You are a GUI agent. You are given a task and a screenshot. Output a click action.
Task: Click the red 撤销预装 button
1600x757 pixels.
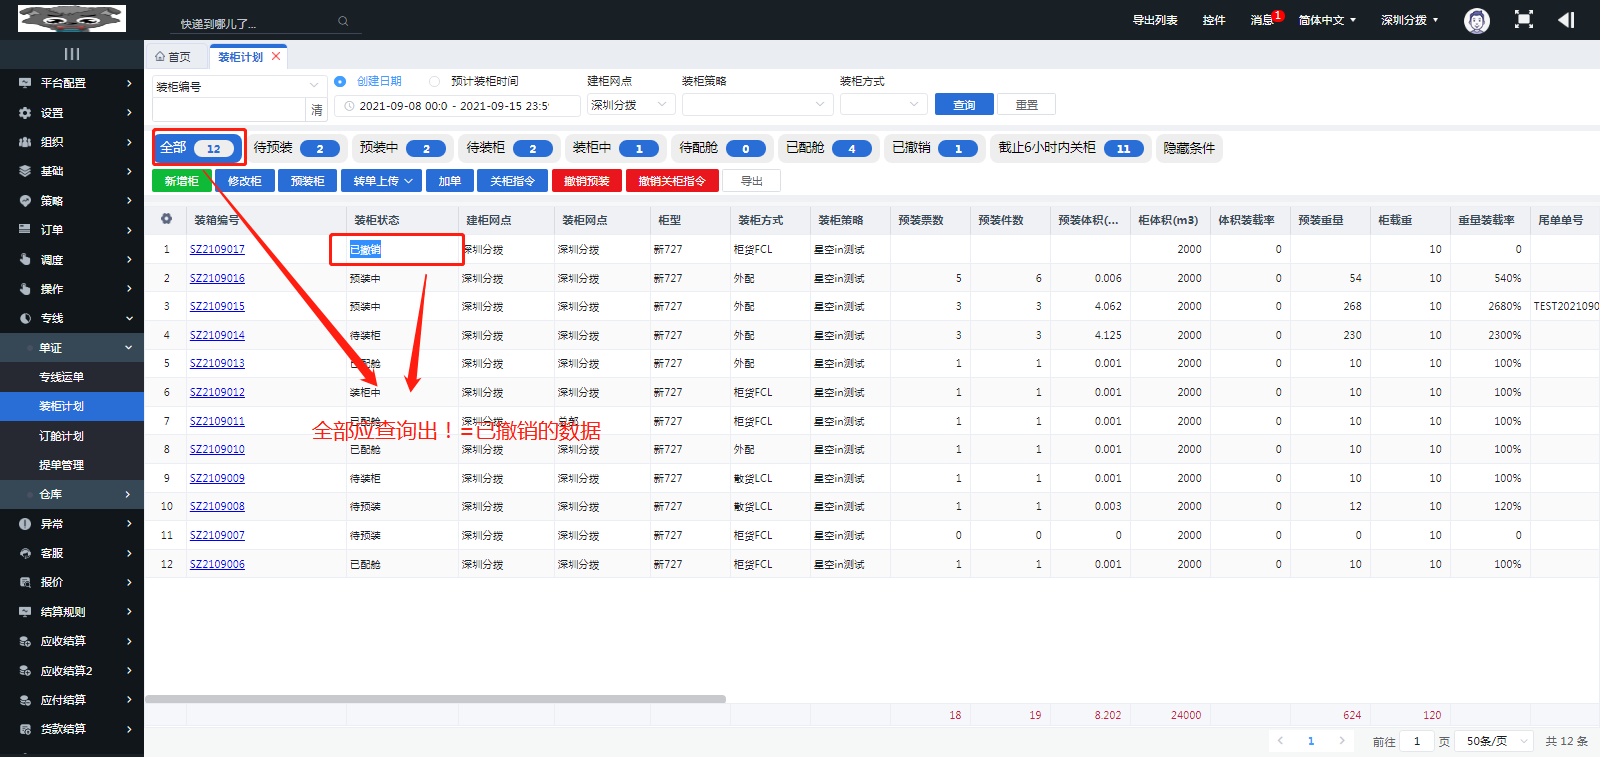click(x=586, y=181)
